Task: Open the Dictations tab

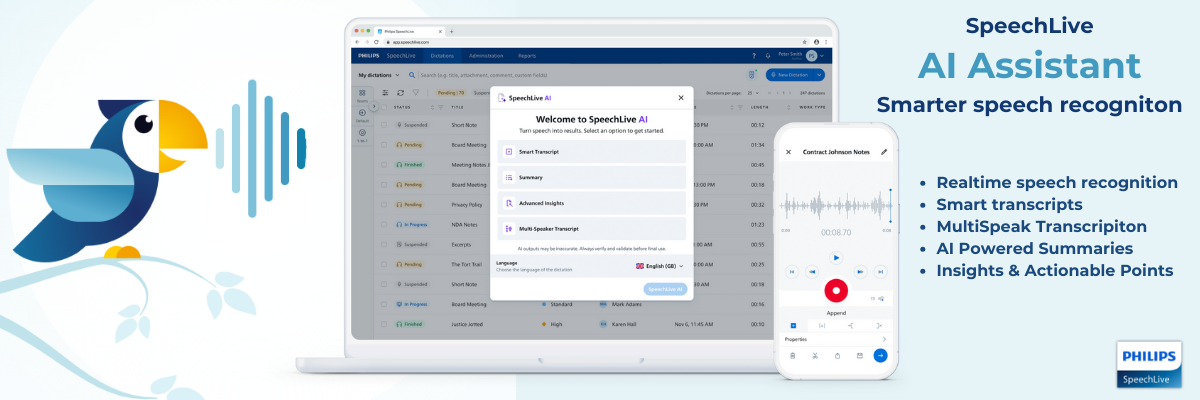Action: click(x=442, y=56)
